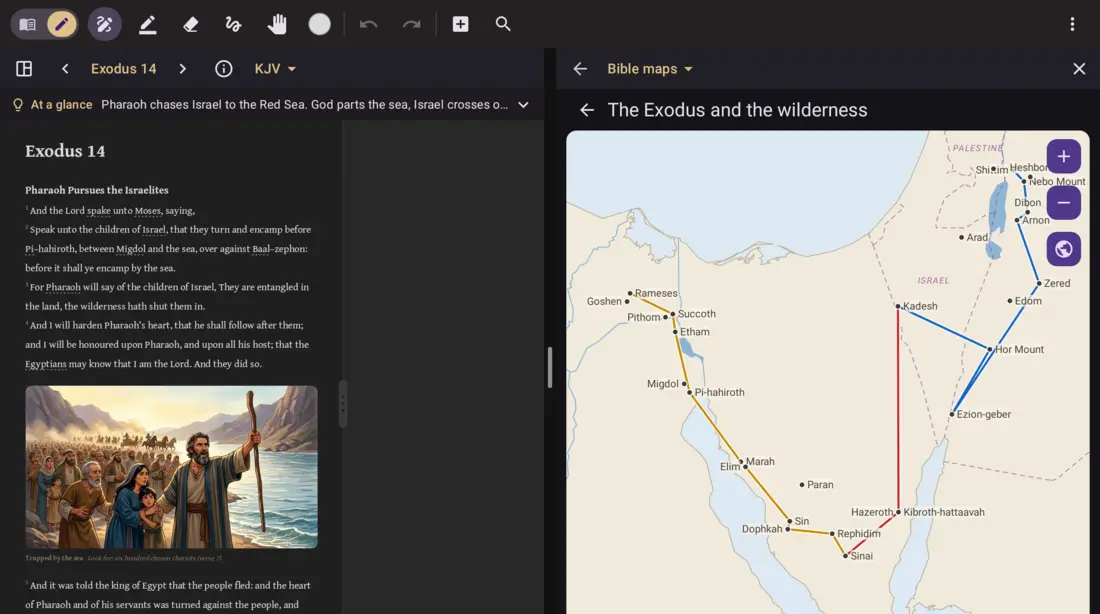The height and width of the screenshot is (614, 1100).
Task: Open the three-dot overflow menu
Action: coord(1072,25)
